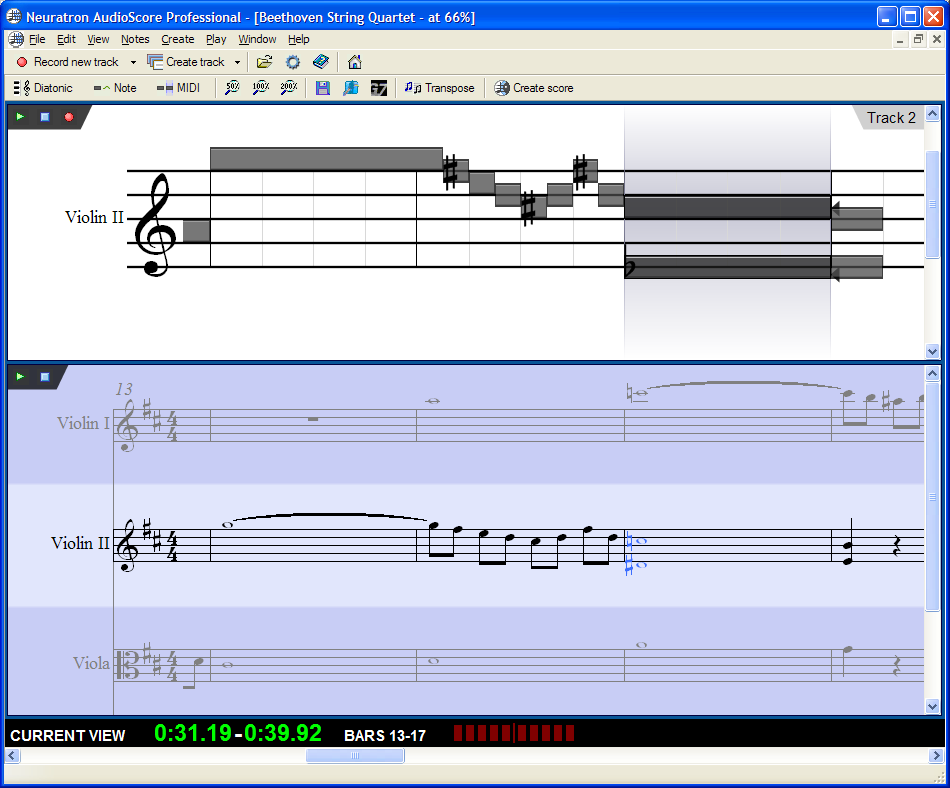Click the Create score button
Viewport: 950px width, 788px height.
point(534,88)
